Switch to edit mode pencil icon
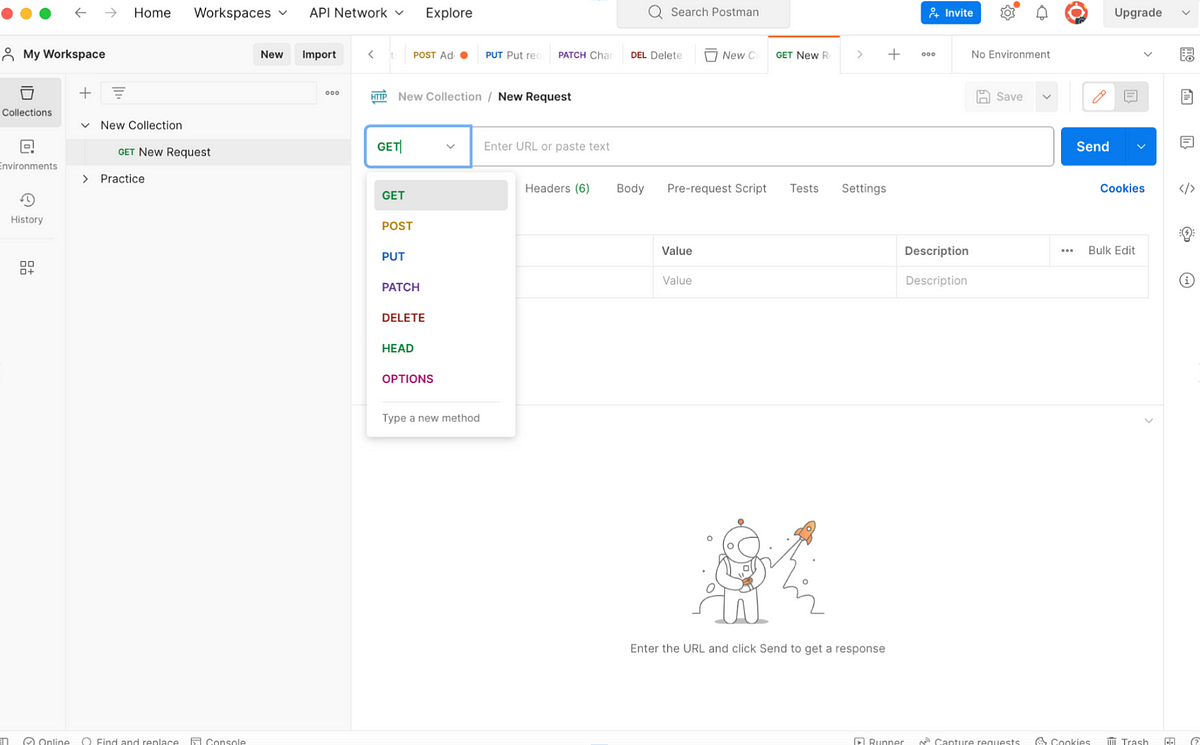Image resolution: width=1200 pixels, height=745 pixels. coord(1099,97)
